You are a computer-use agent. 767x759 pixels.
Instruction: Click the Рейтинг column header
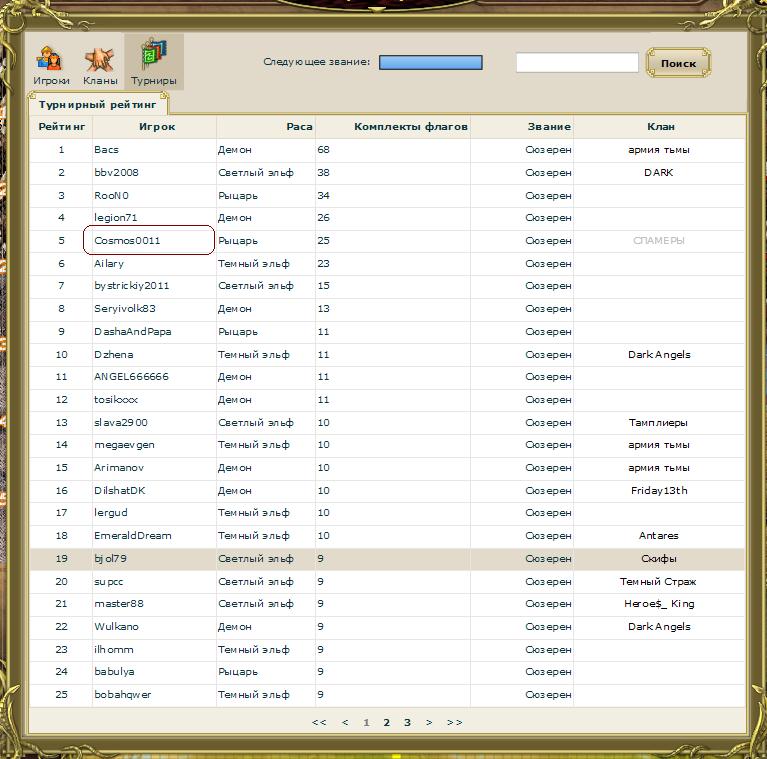pos(61,127)
